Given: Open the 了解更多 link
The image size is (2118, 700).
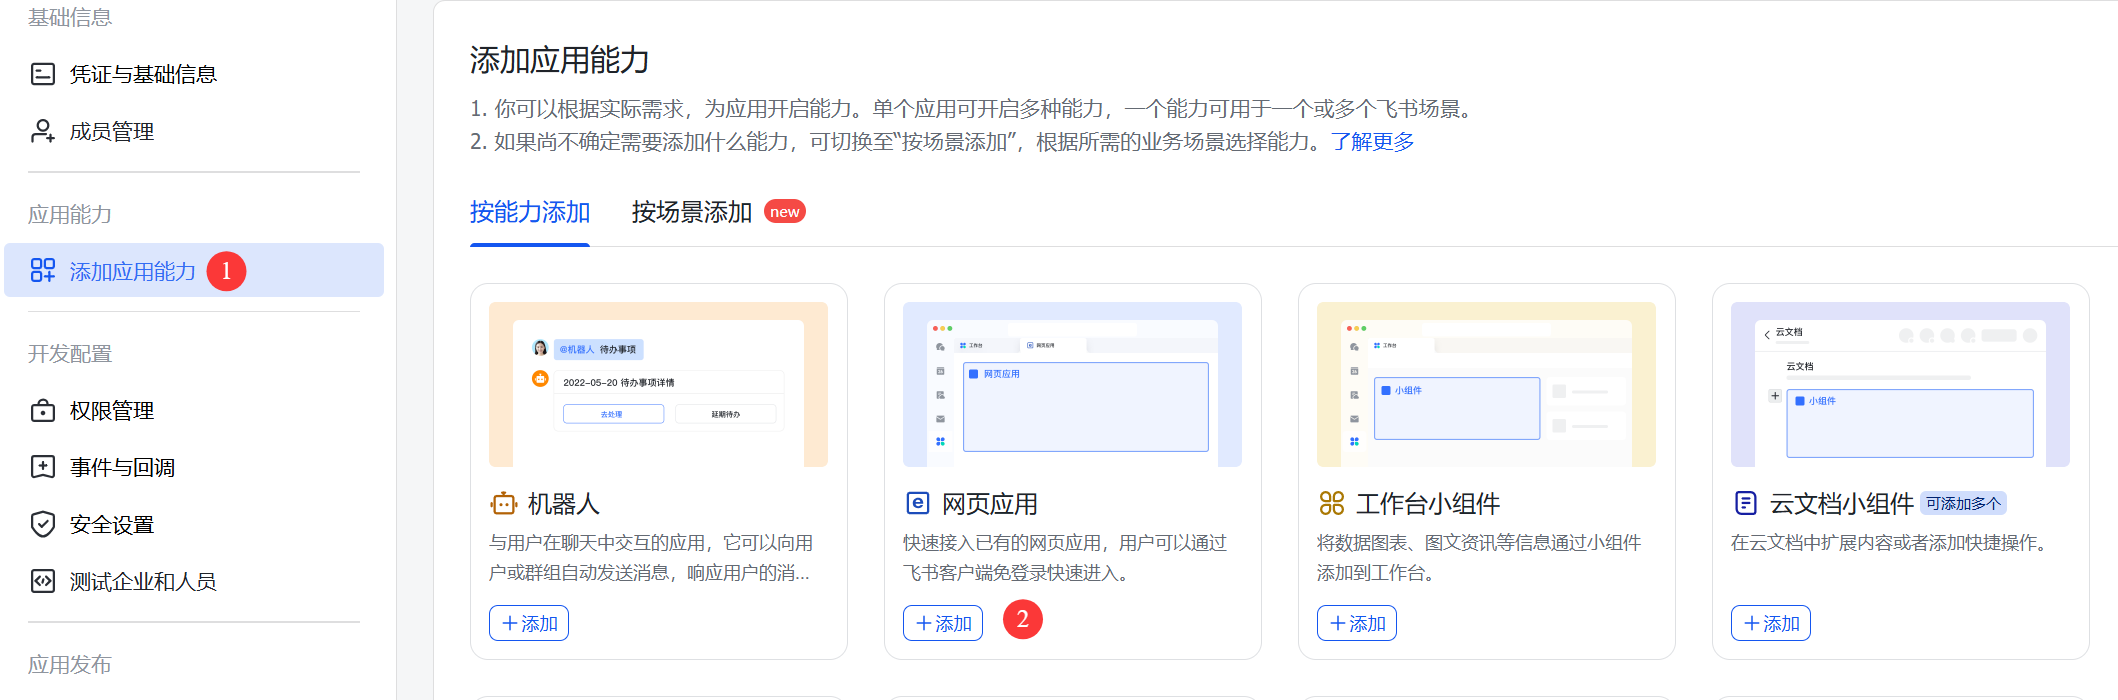Looking at the screenshot, I should (1372, 142).
